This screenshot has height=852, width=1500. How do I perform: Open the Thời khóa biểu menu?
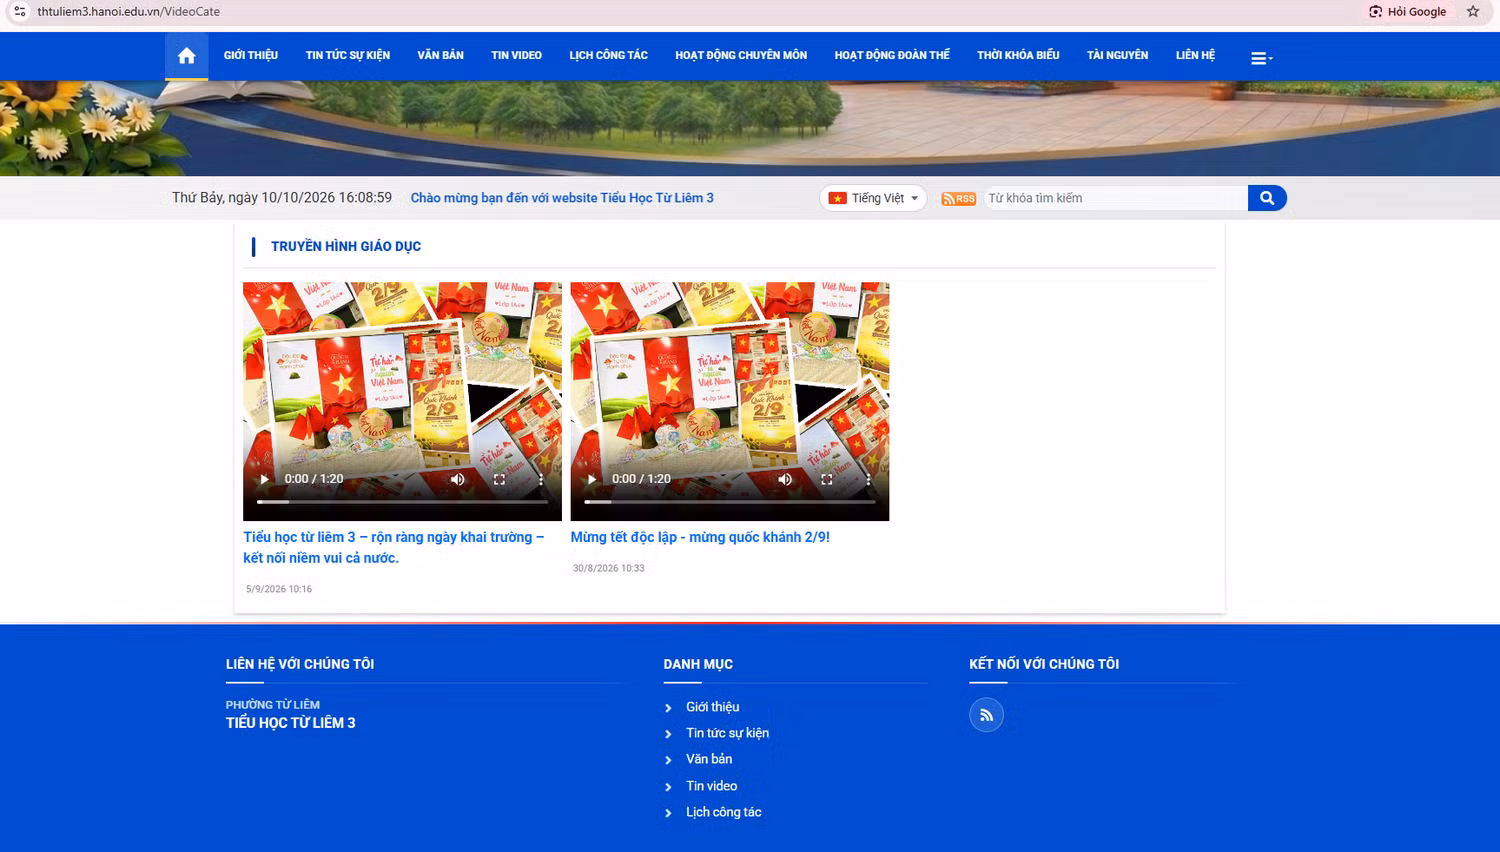(1018, 56)
